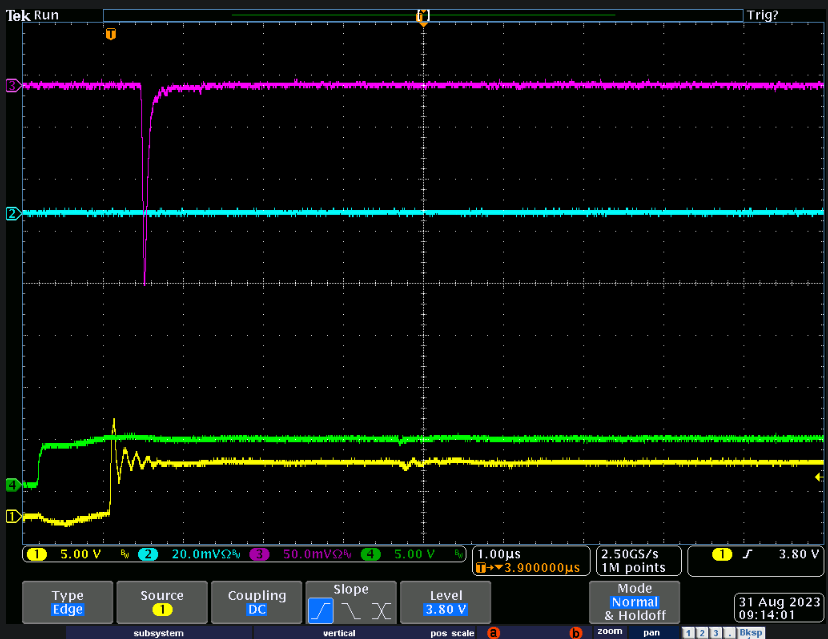Click the channel 1 yellow ground marker
The image size is (828, 639).
(x=12, y=516)
